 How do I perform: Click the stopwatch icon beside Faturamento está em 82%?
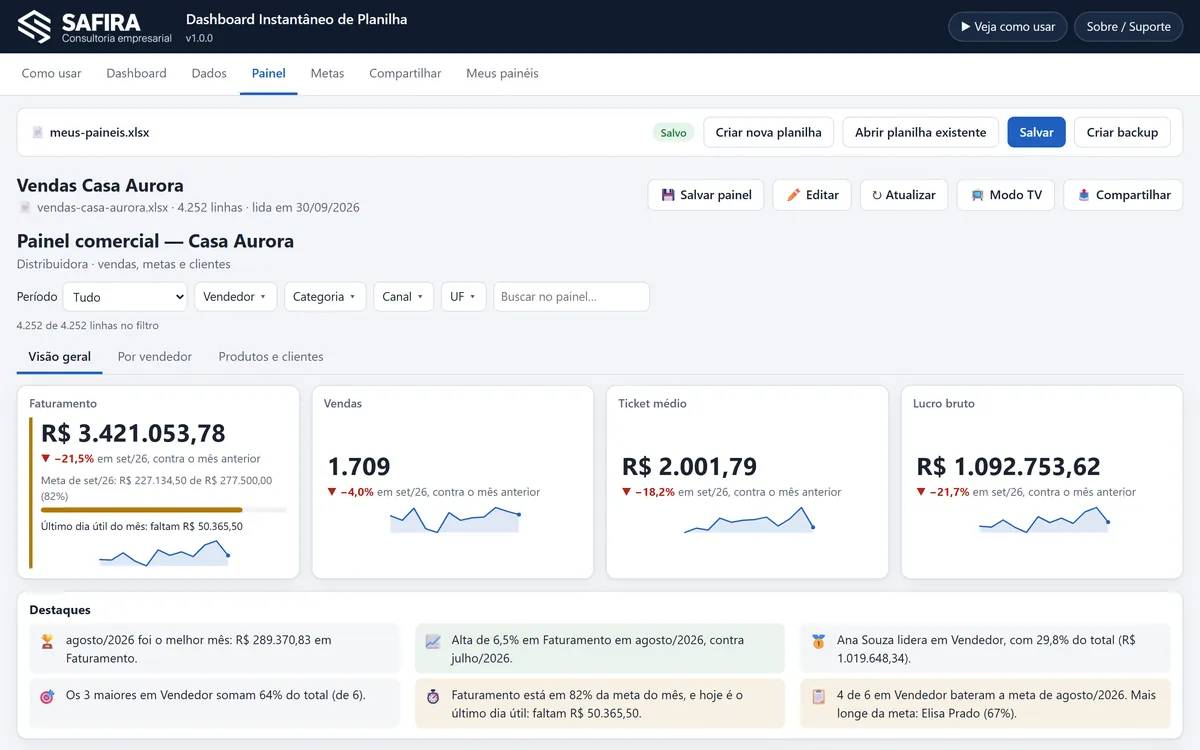[433, 696]
